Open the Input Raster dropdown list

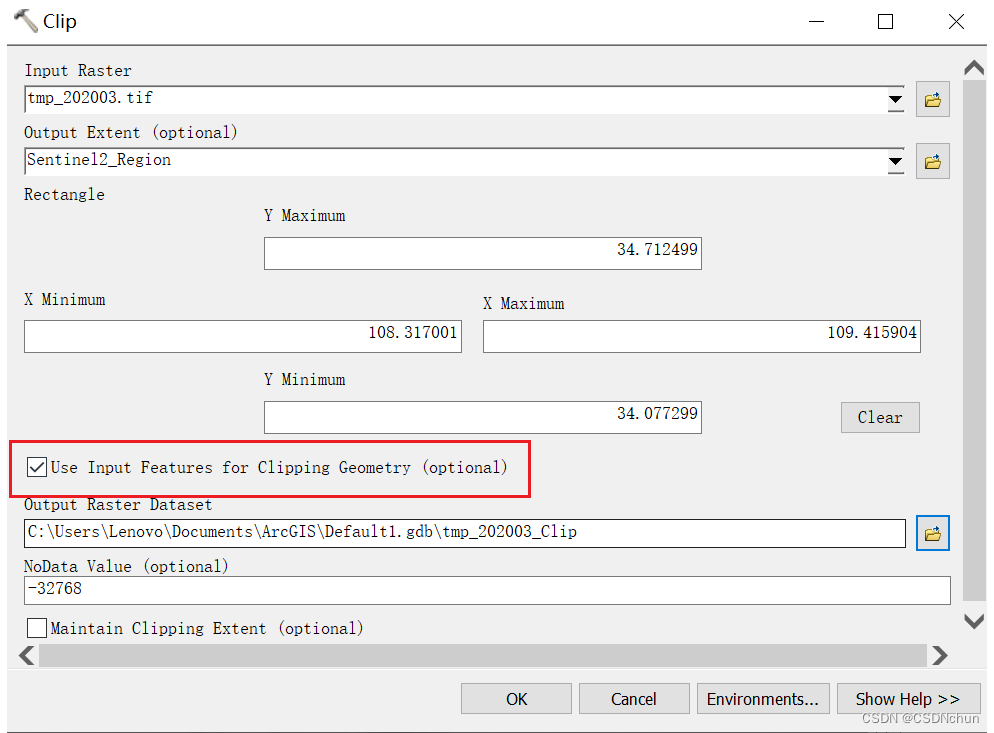(894, 99)
